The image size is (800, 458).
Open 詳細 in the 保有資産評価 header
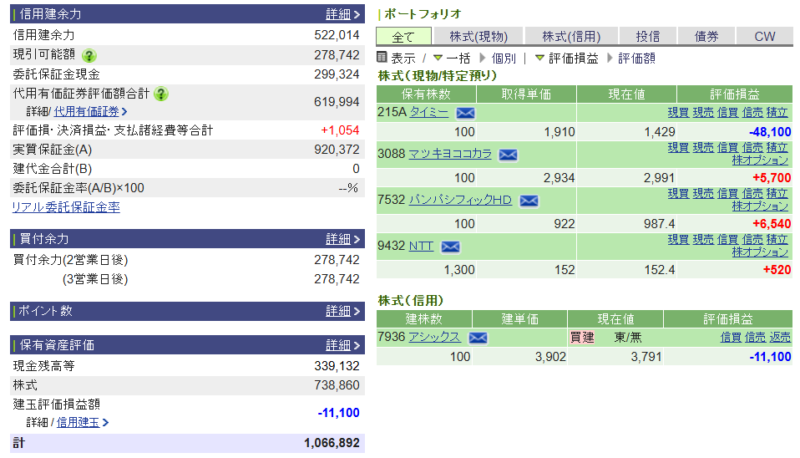[x=342, y=345]
